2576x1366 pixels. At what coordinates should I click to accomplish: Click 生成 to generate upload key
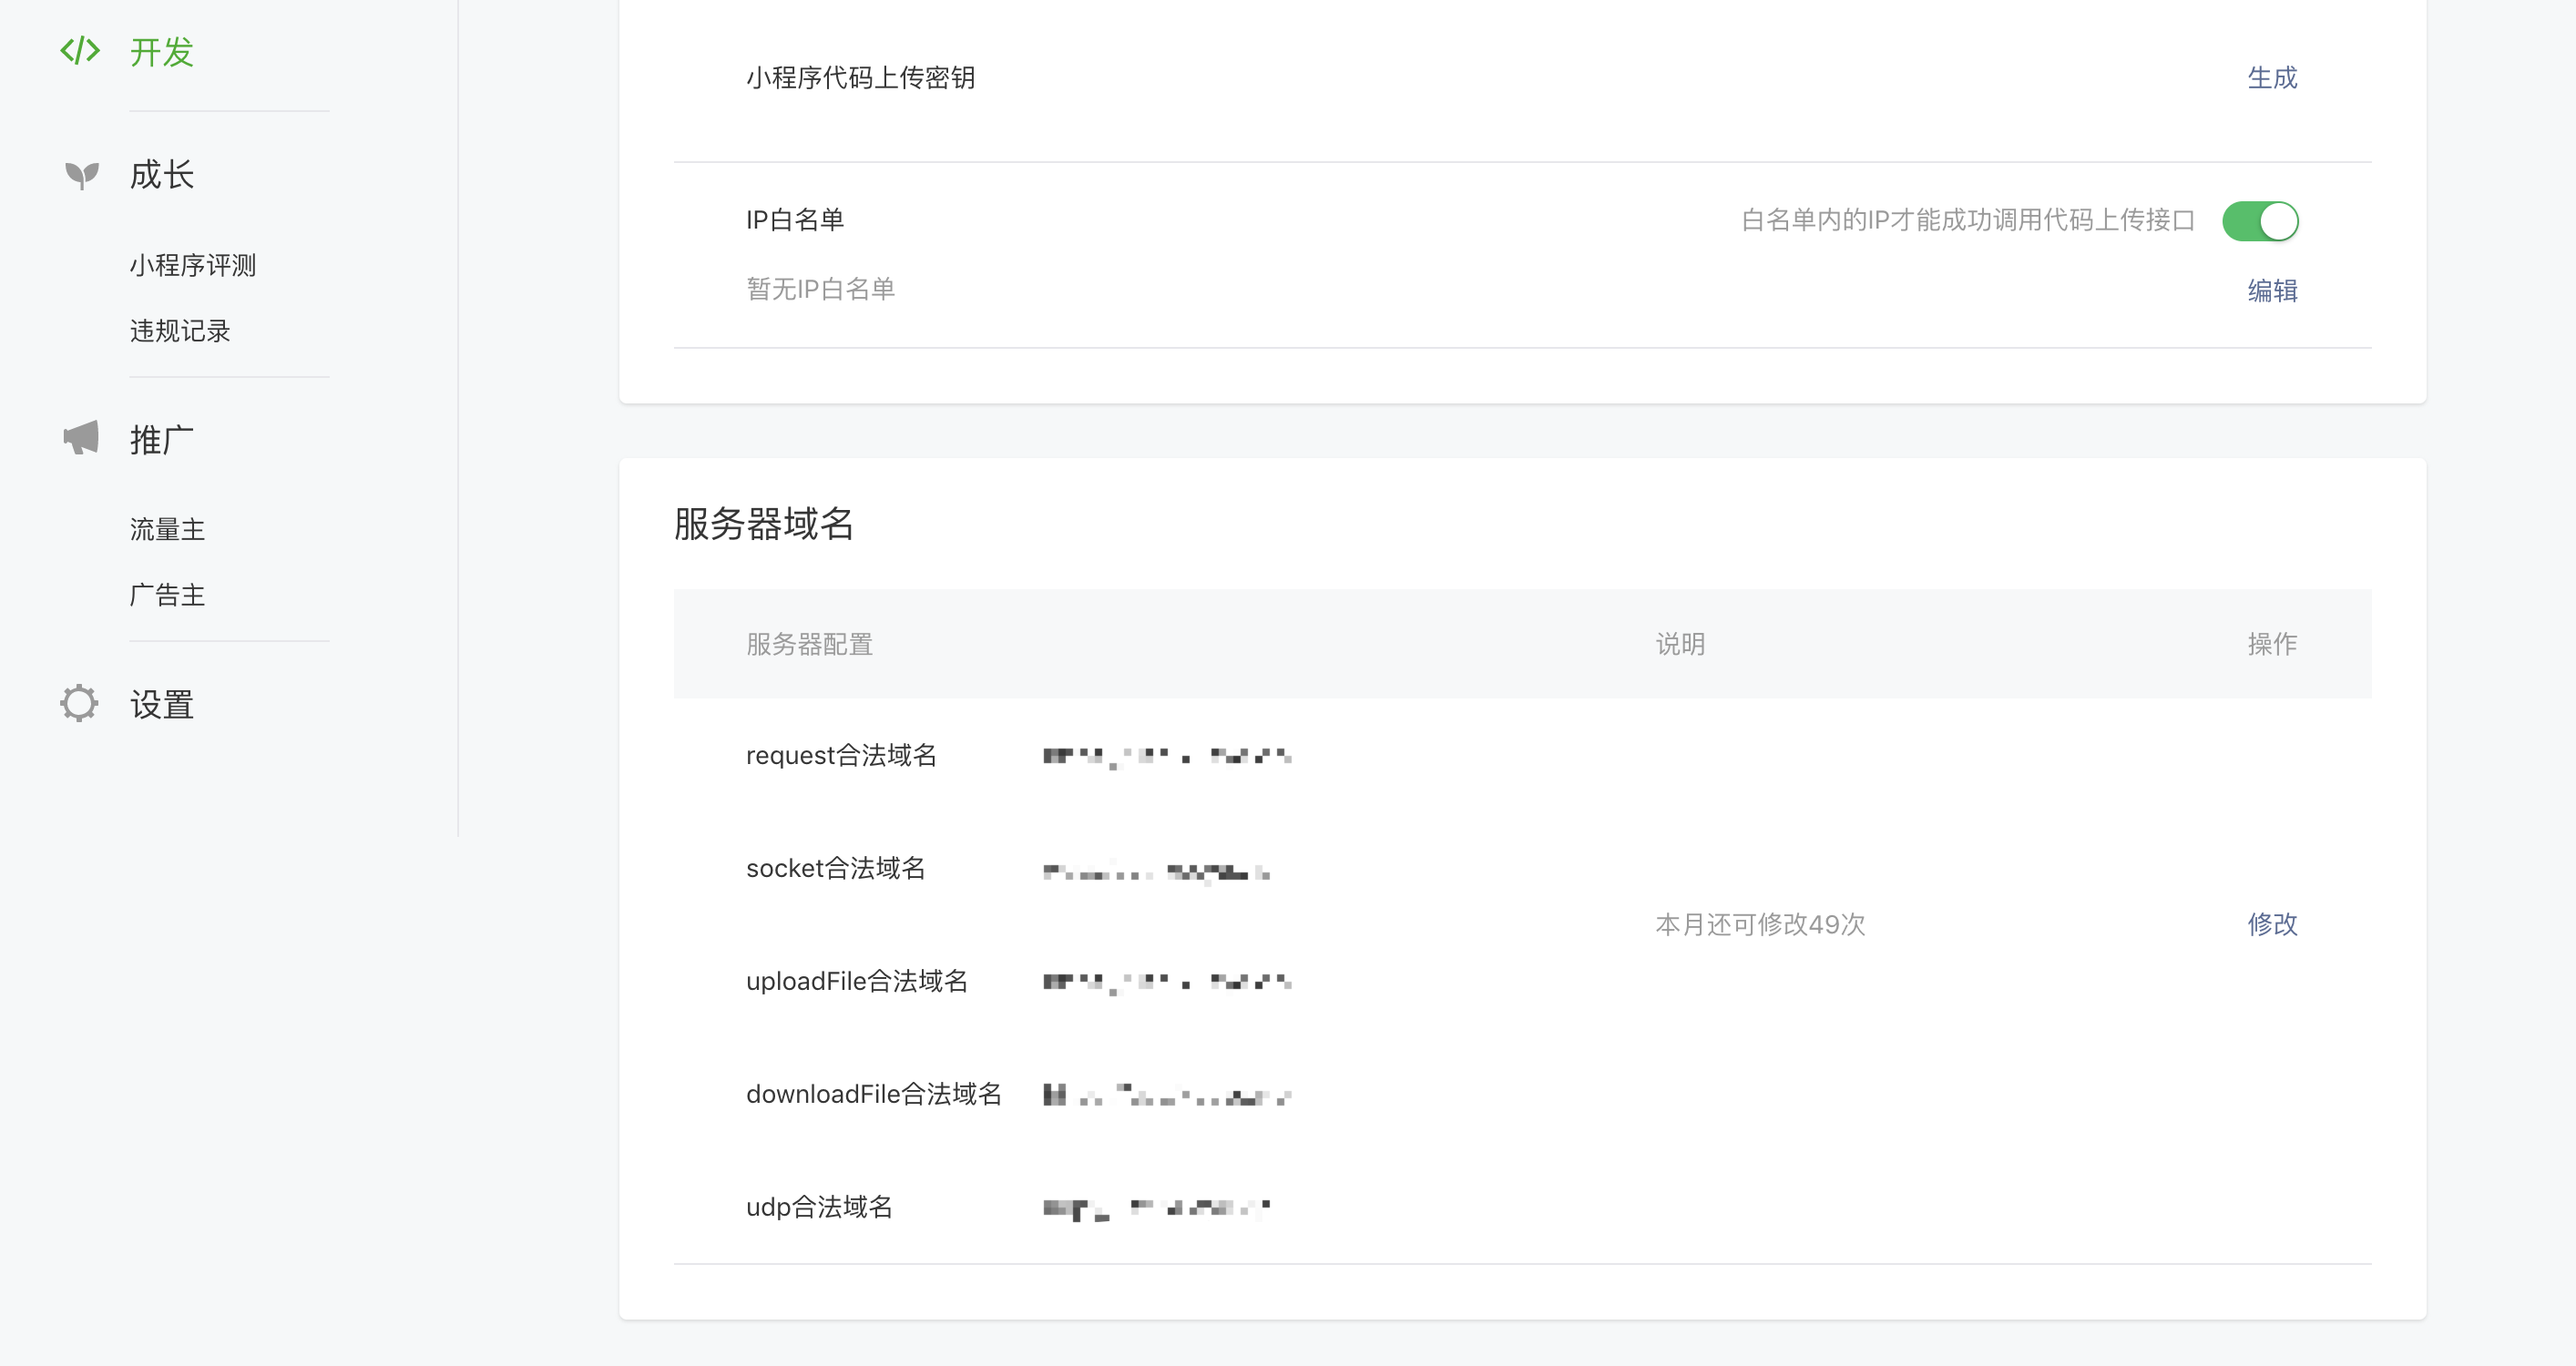point(2272,78)
